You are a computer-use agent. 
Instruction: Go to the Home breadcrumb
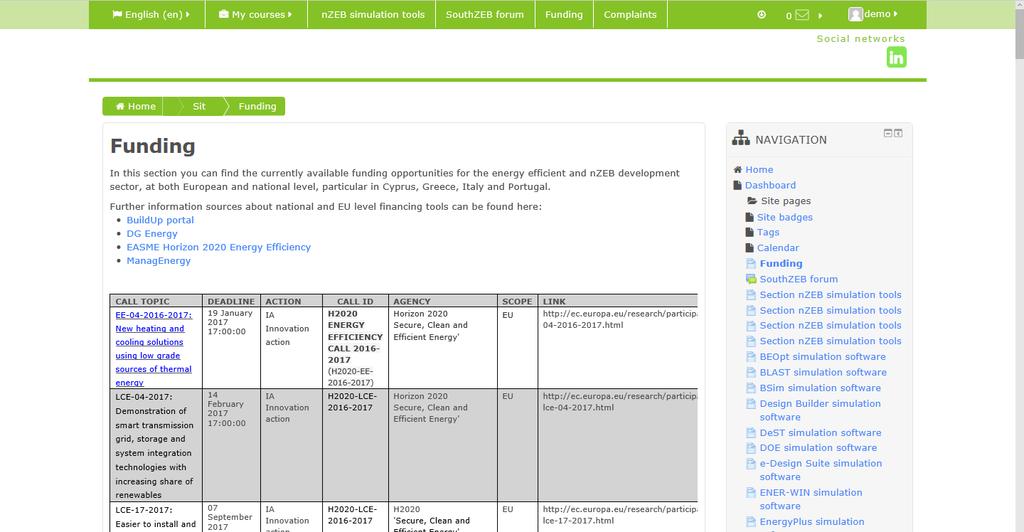coord(135,106)
